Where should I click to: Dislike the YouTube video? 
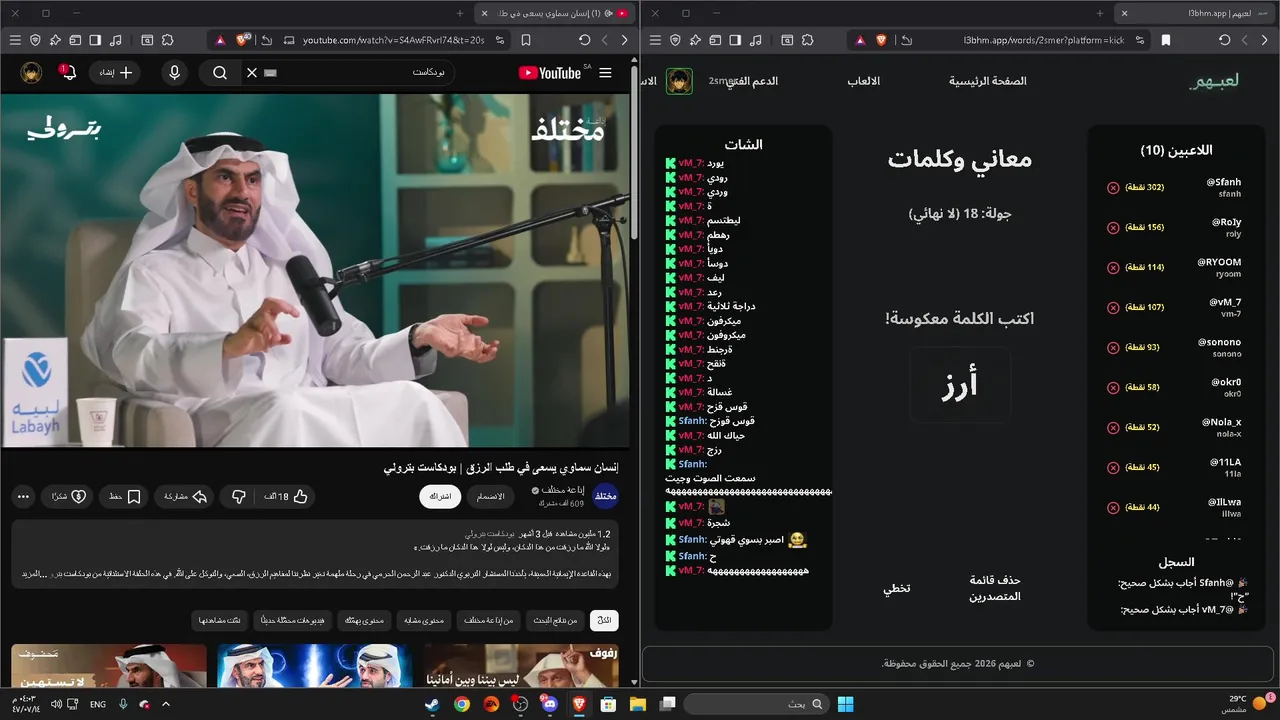click(239, 496)
